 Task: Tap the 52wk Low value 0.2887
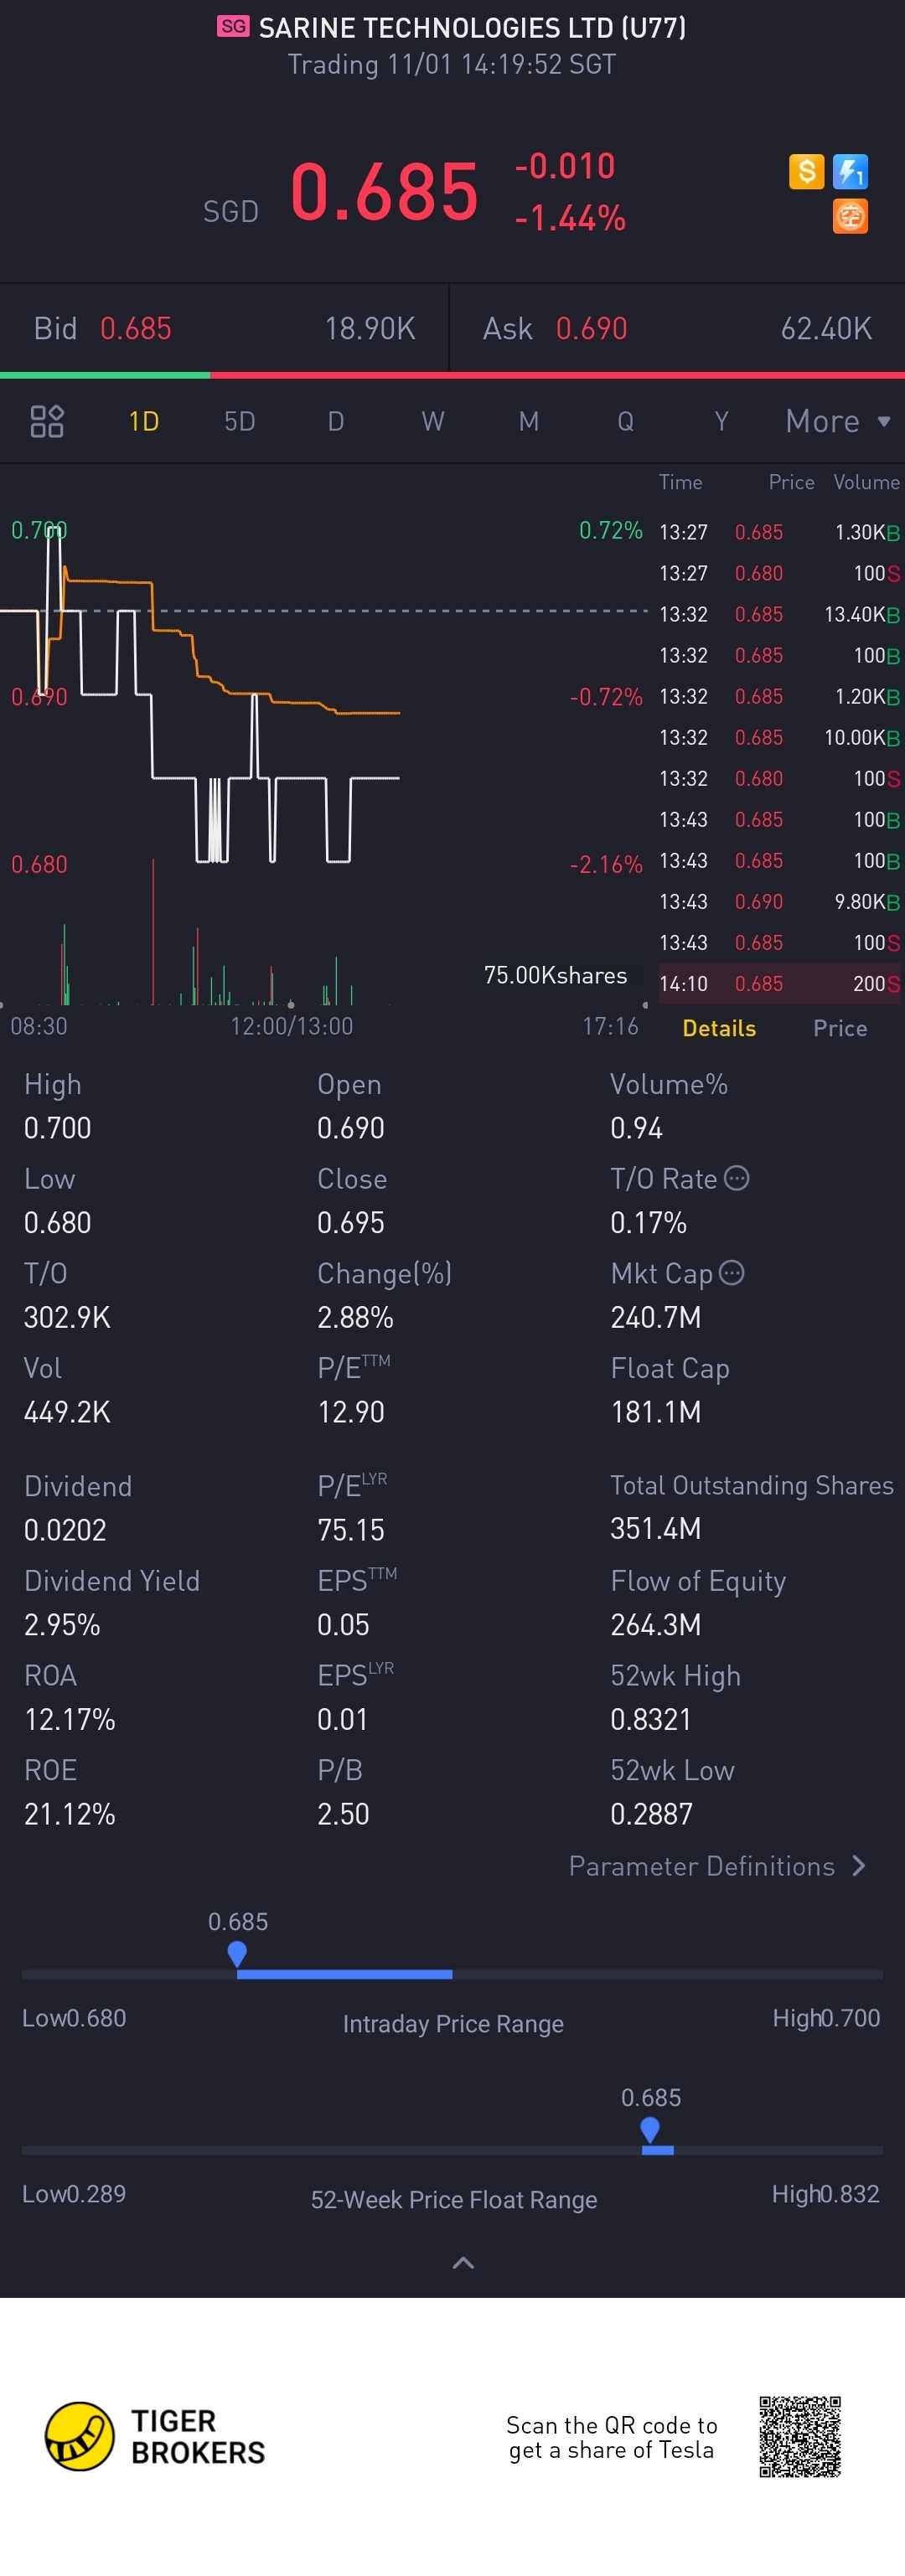click(x=651, y=1814)
